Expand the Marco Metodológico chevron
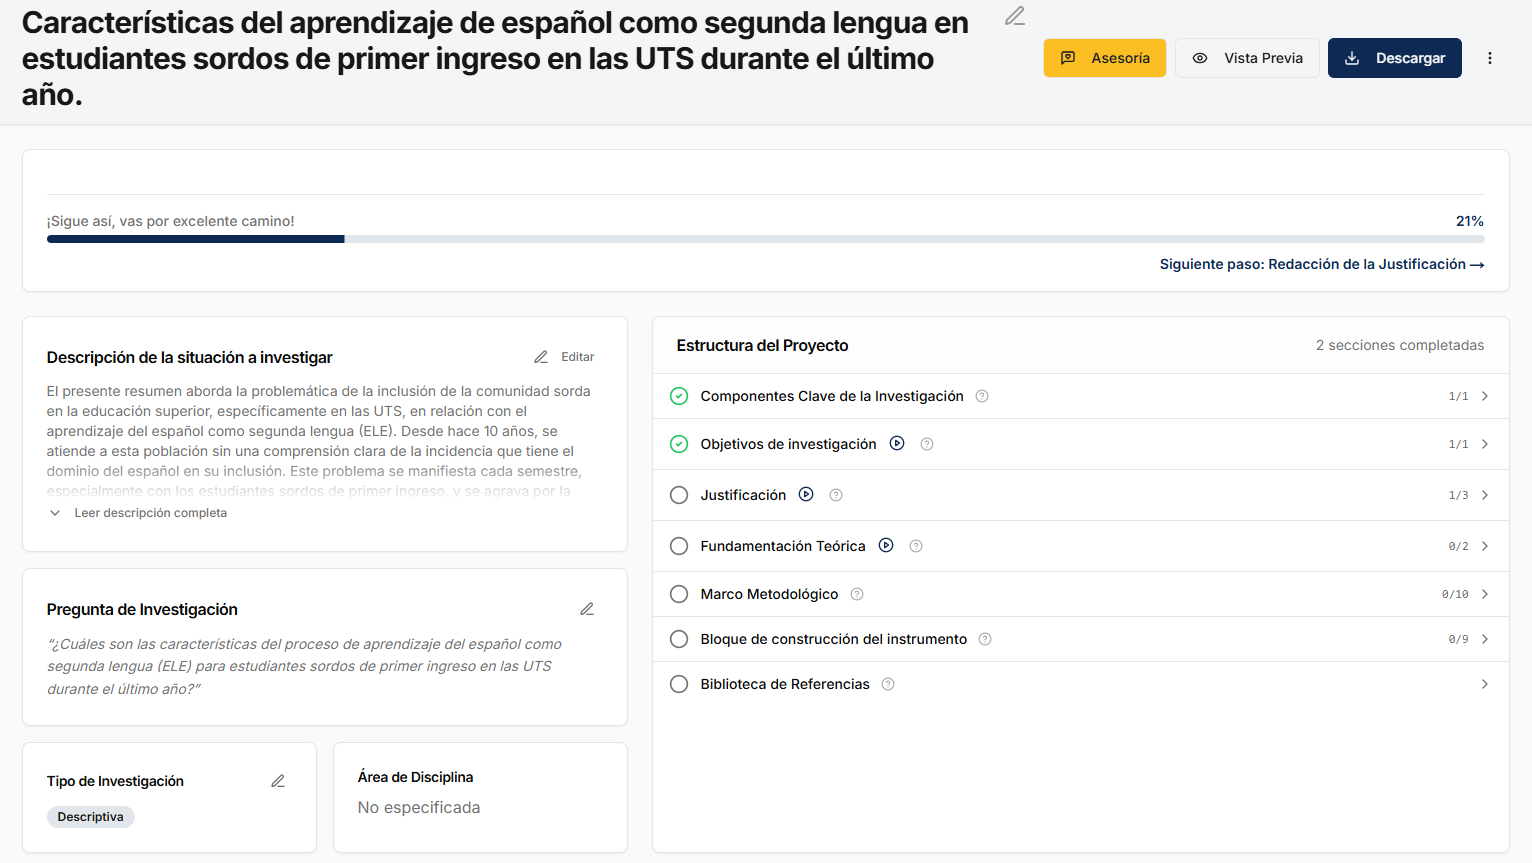This screenshot has height=863, width=1532. click(x=1485, y=594)
